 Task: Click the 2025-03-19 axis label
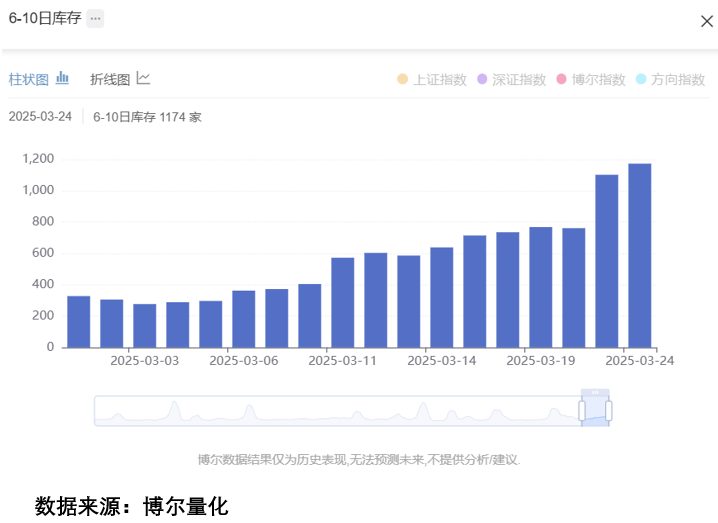pyautogui.click(x=541, y=361)
